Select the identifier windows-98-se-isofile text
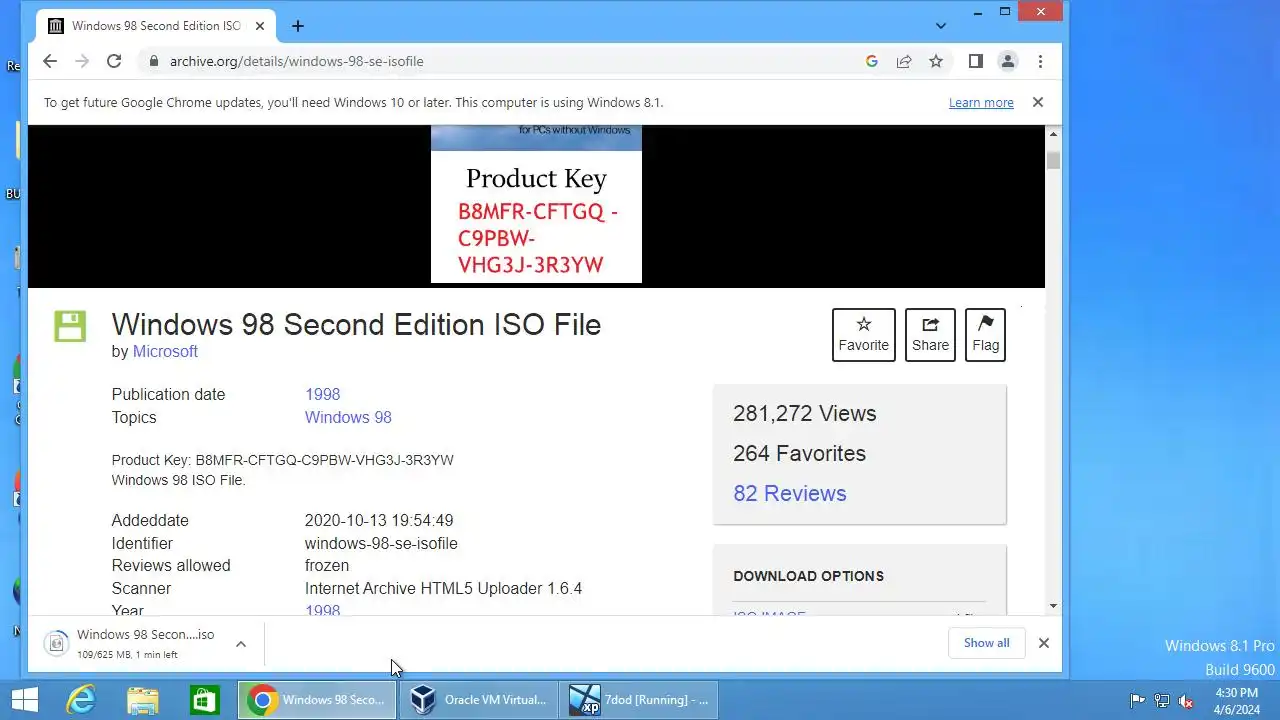 click(381, 543)
